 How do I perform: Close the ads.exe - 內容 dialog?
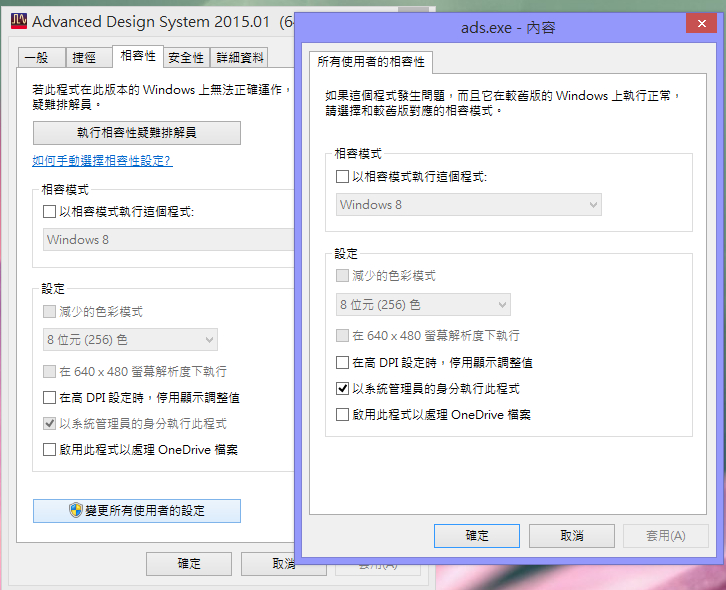point(701,23)
